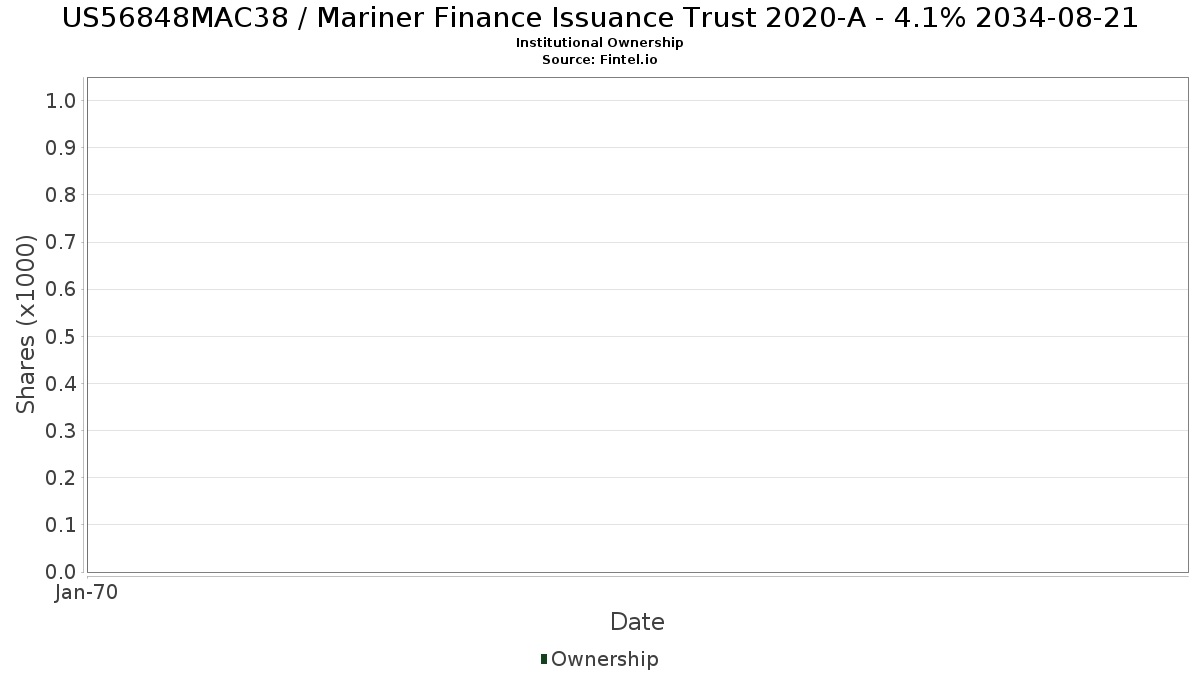Select the 0.8 y-axis tick label

point(61,195)
